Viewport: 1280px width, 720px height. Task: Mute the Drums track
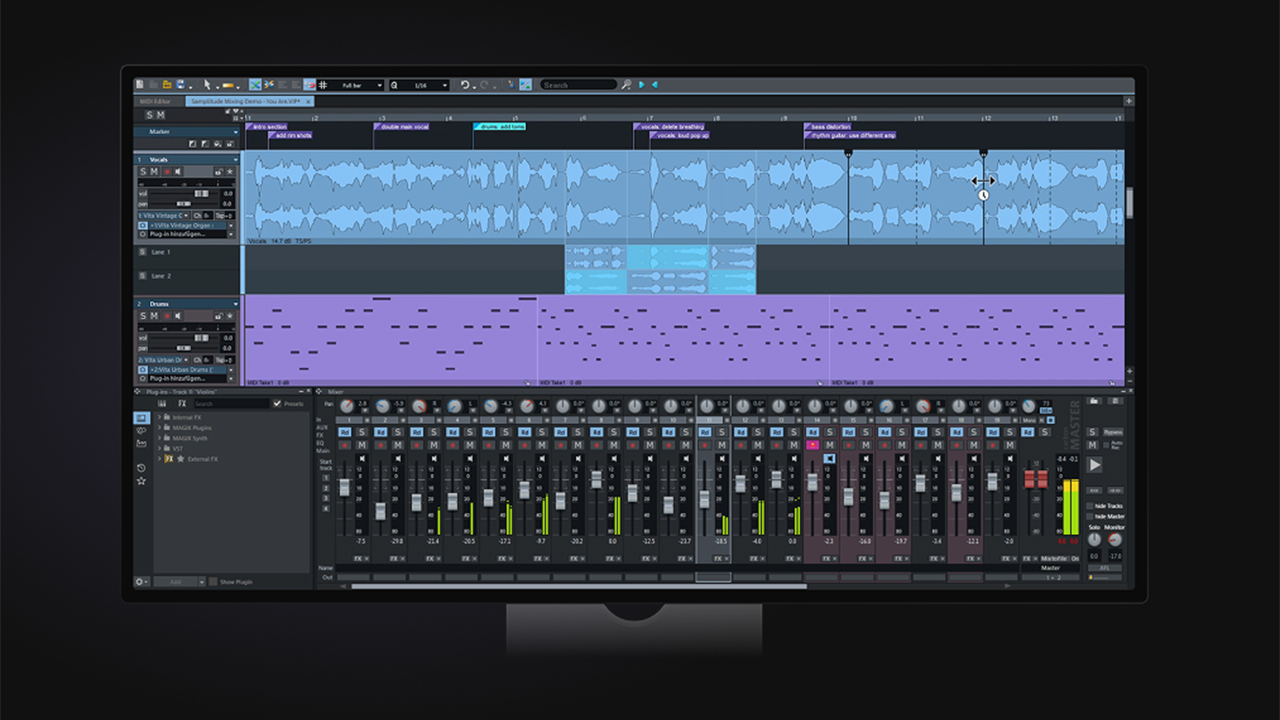click(x=155, y=316)
